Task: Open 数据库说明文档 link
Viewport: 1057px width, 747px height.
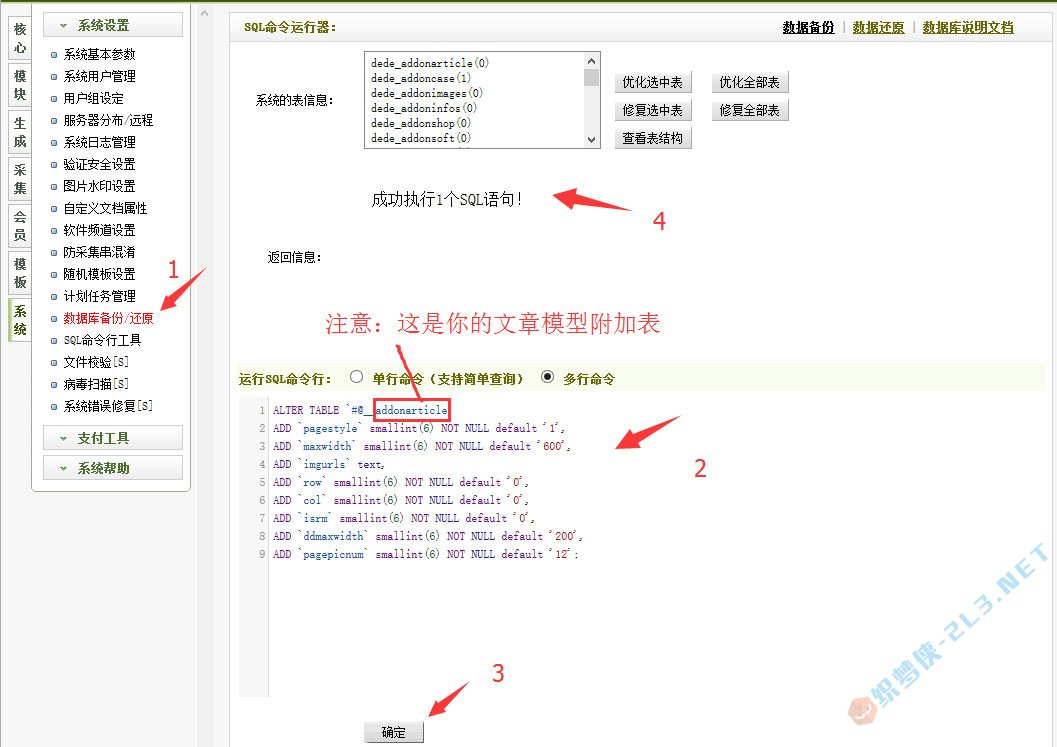Action: 967,27
